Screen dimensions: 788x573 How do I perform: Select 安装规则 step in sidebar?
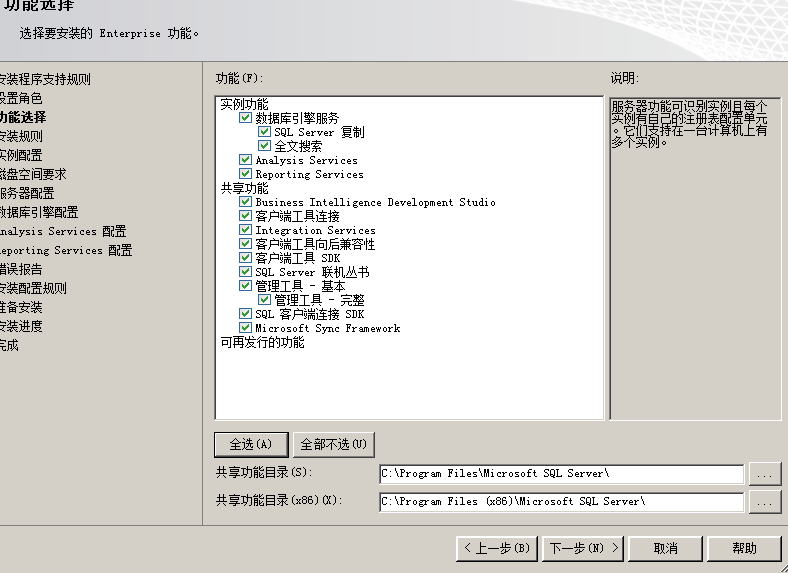pos(21,137)
